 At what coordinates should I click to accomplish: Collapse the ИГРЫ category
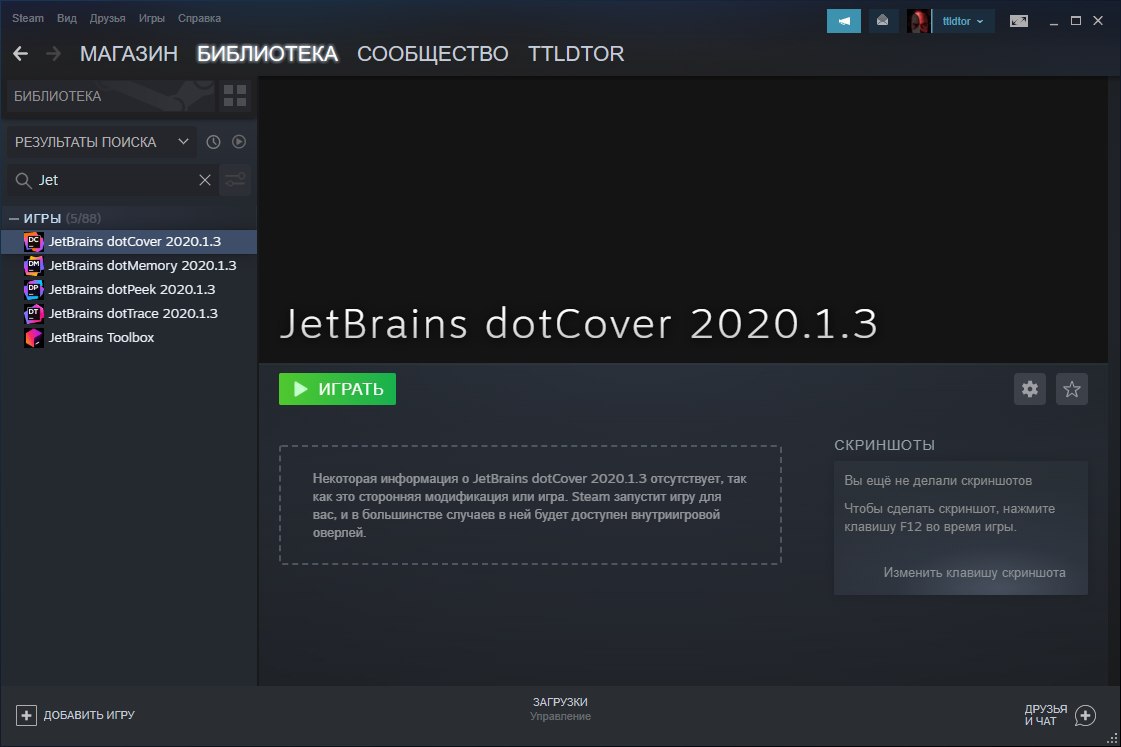pyautogui.click(x=14, y=218)
